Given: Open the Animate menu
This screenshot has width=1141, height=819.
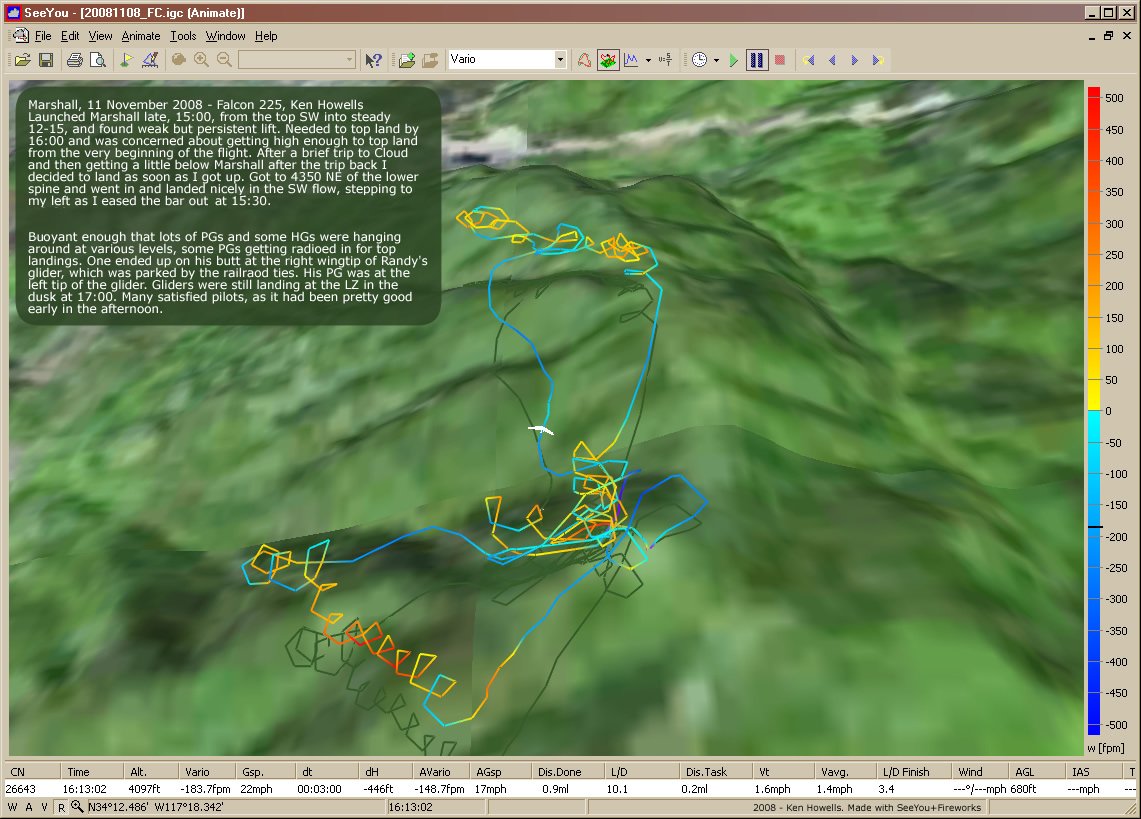Looking at the screenshot, I should click(x=140, y=36).
